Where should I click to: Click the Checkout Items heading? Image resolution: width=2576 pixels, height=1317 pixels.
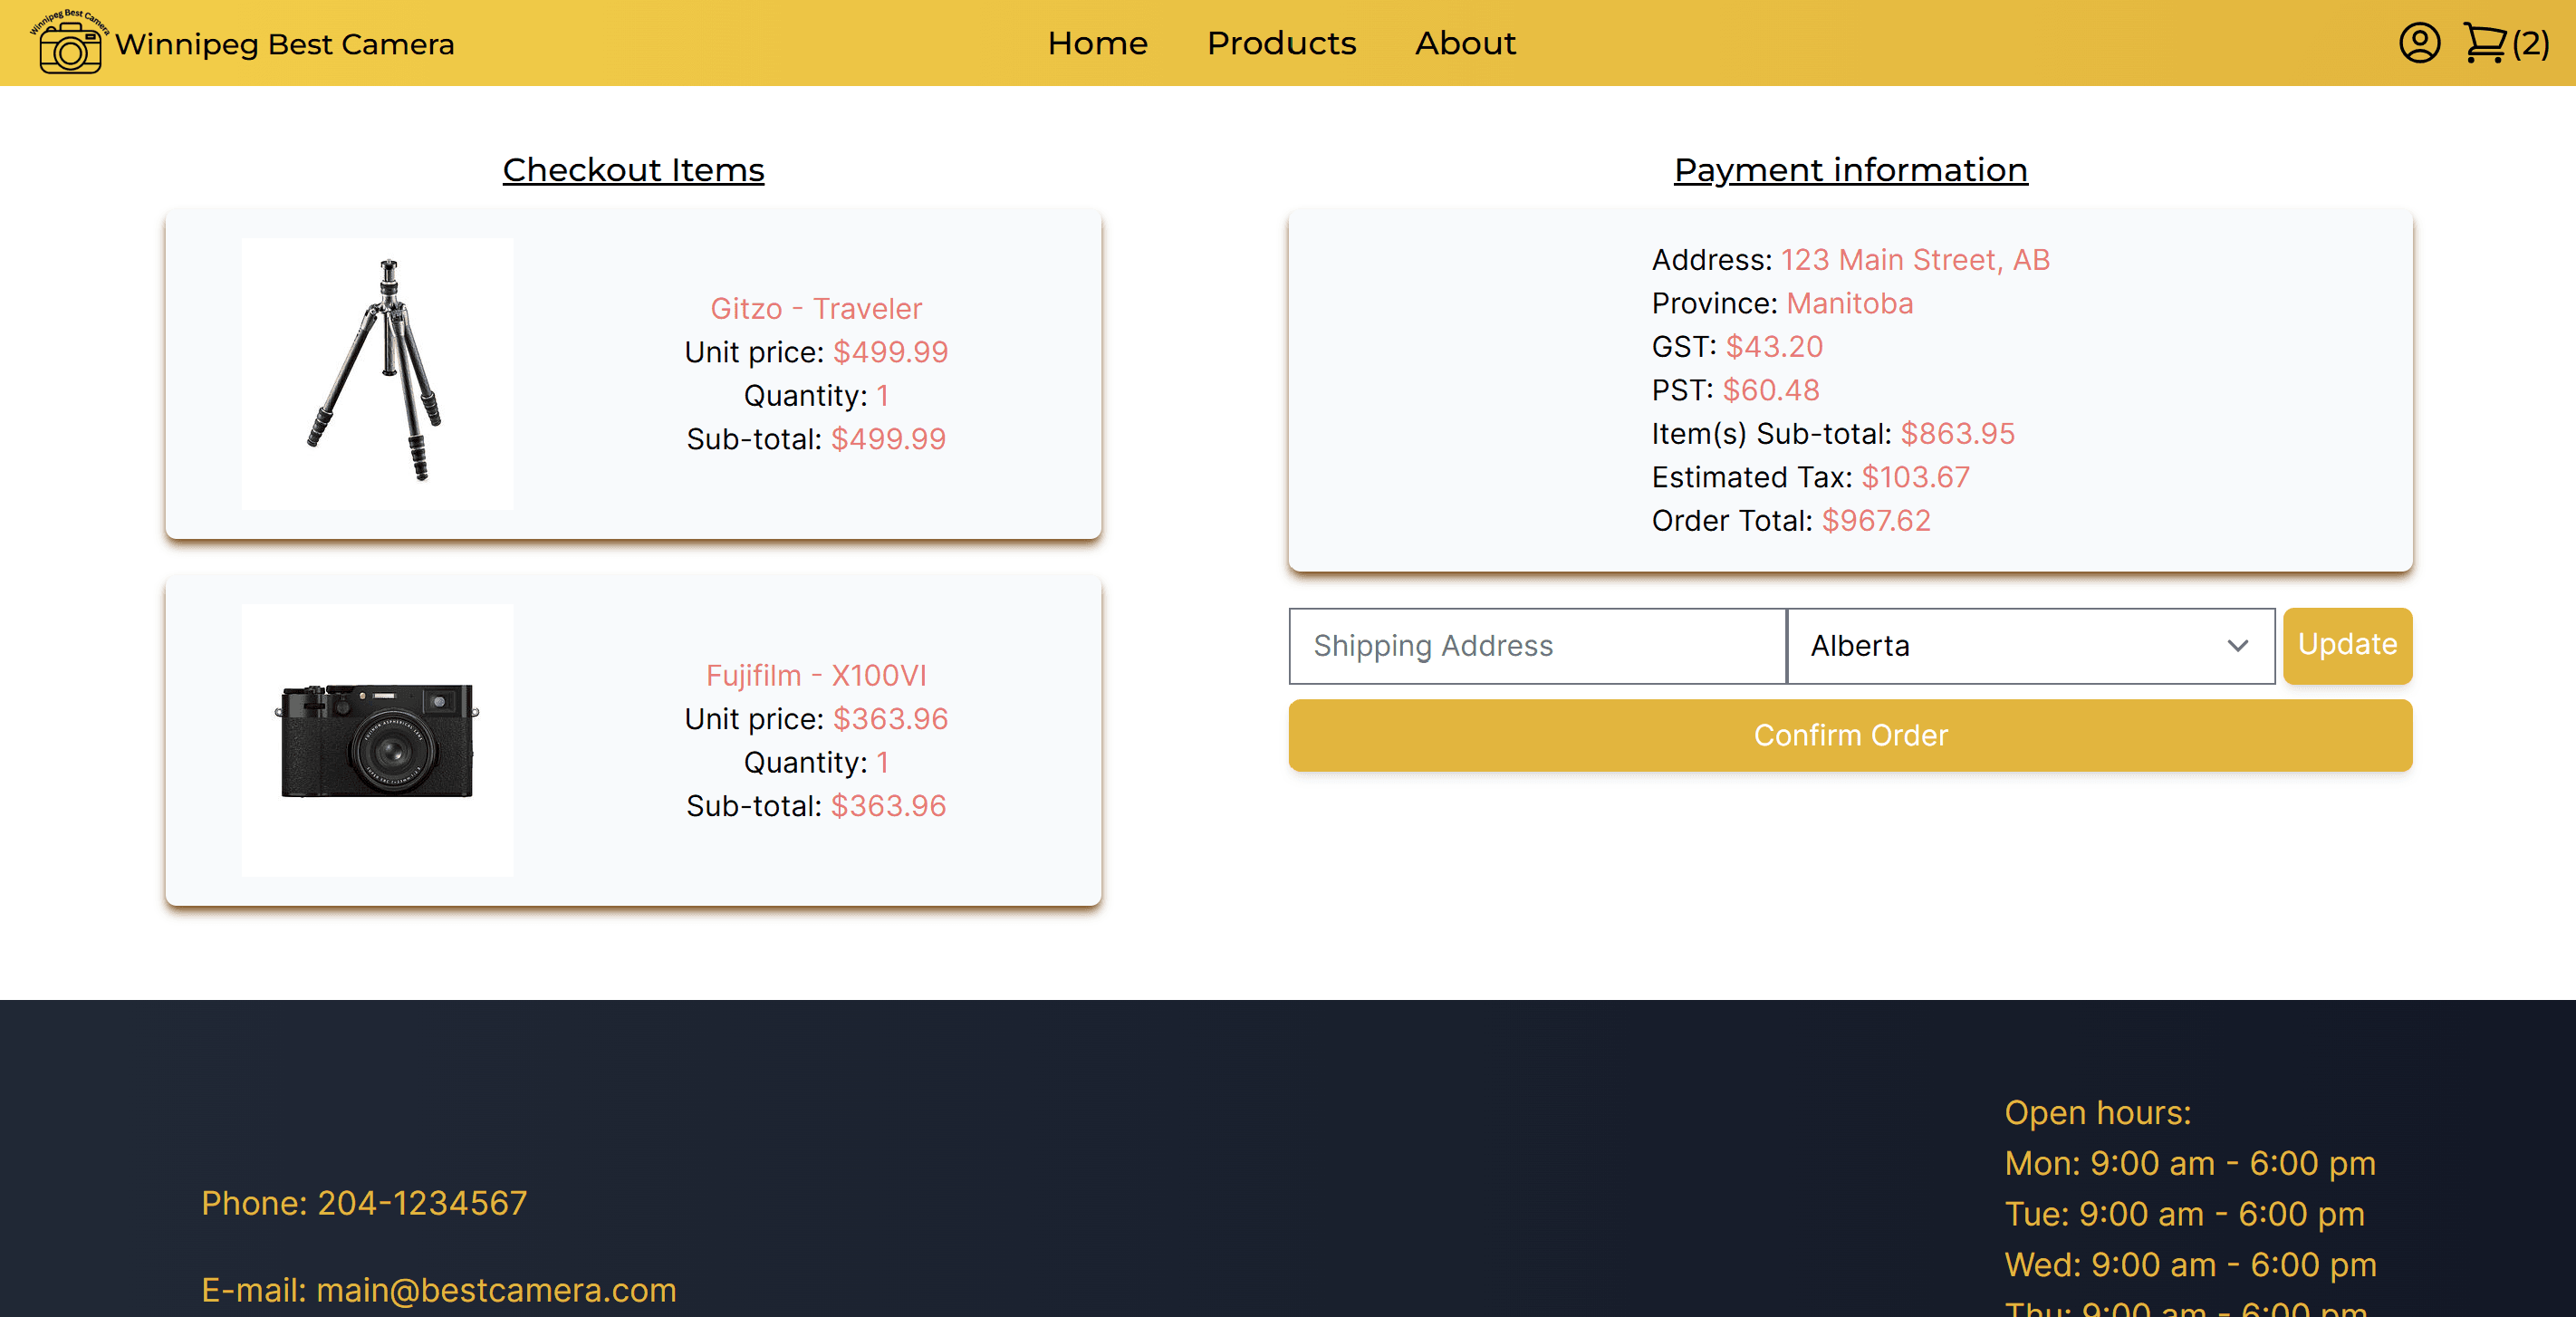633,170
